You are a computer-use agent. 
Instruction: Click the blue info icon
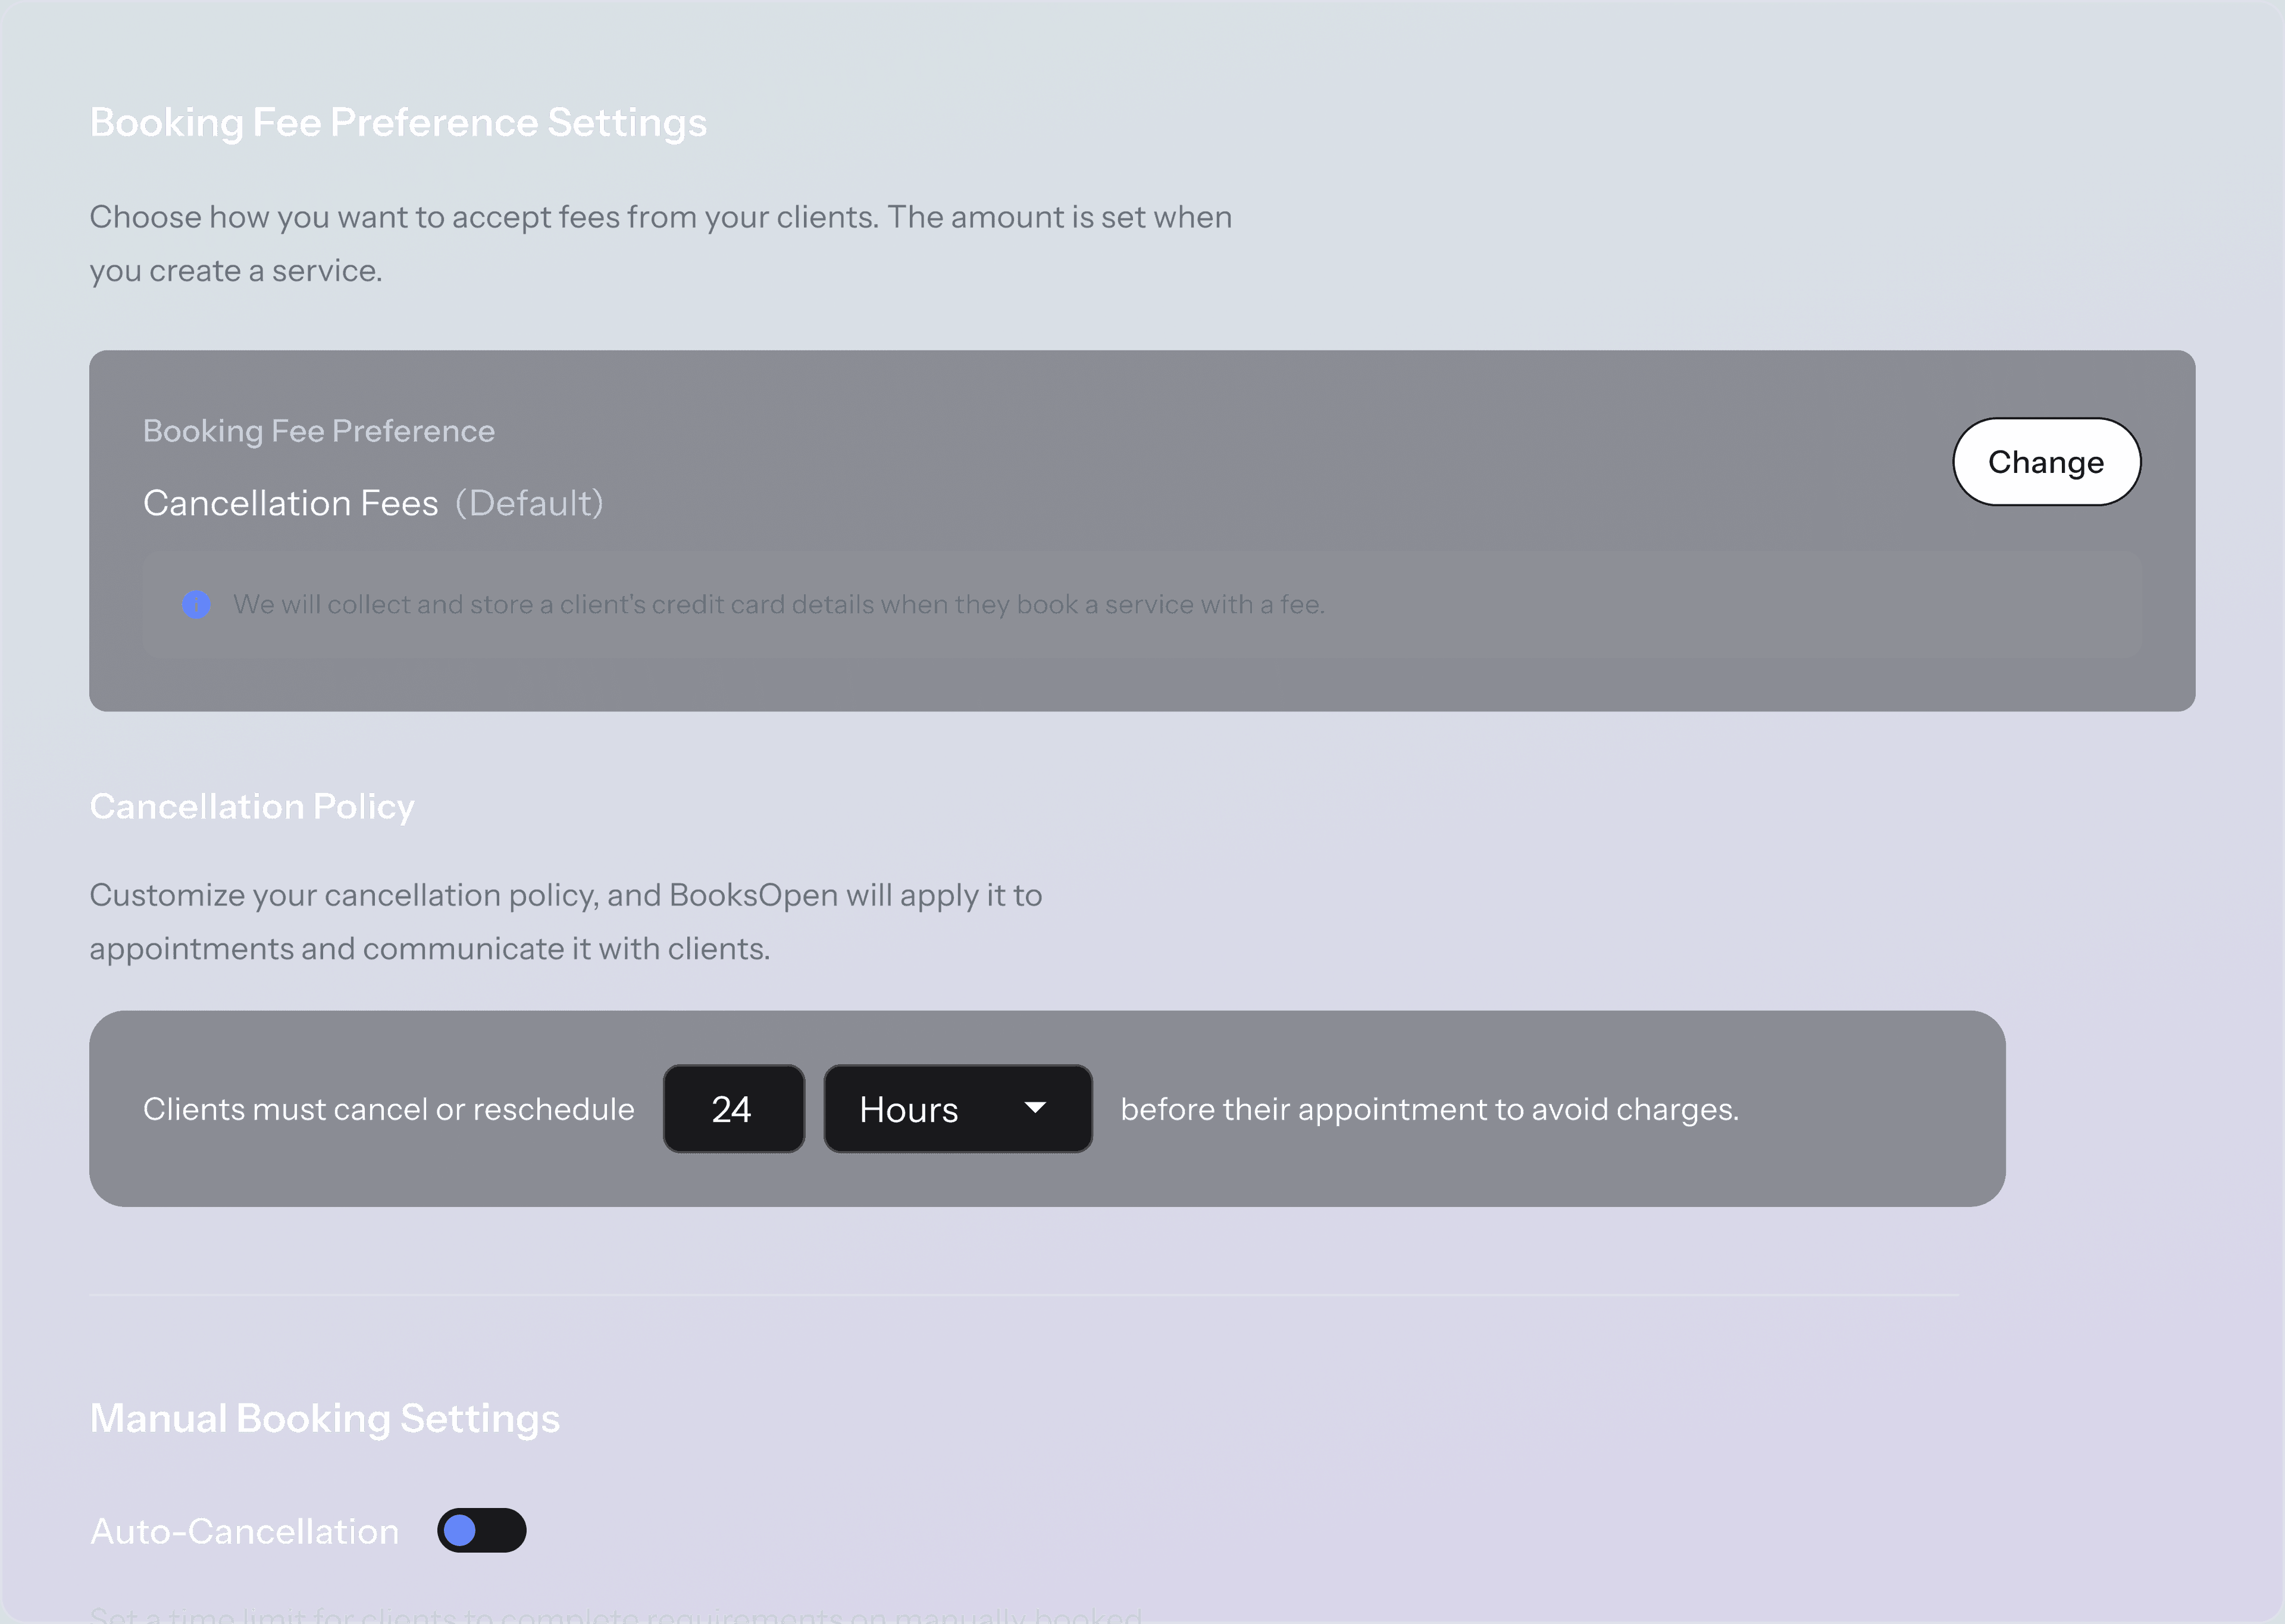196,604
